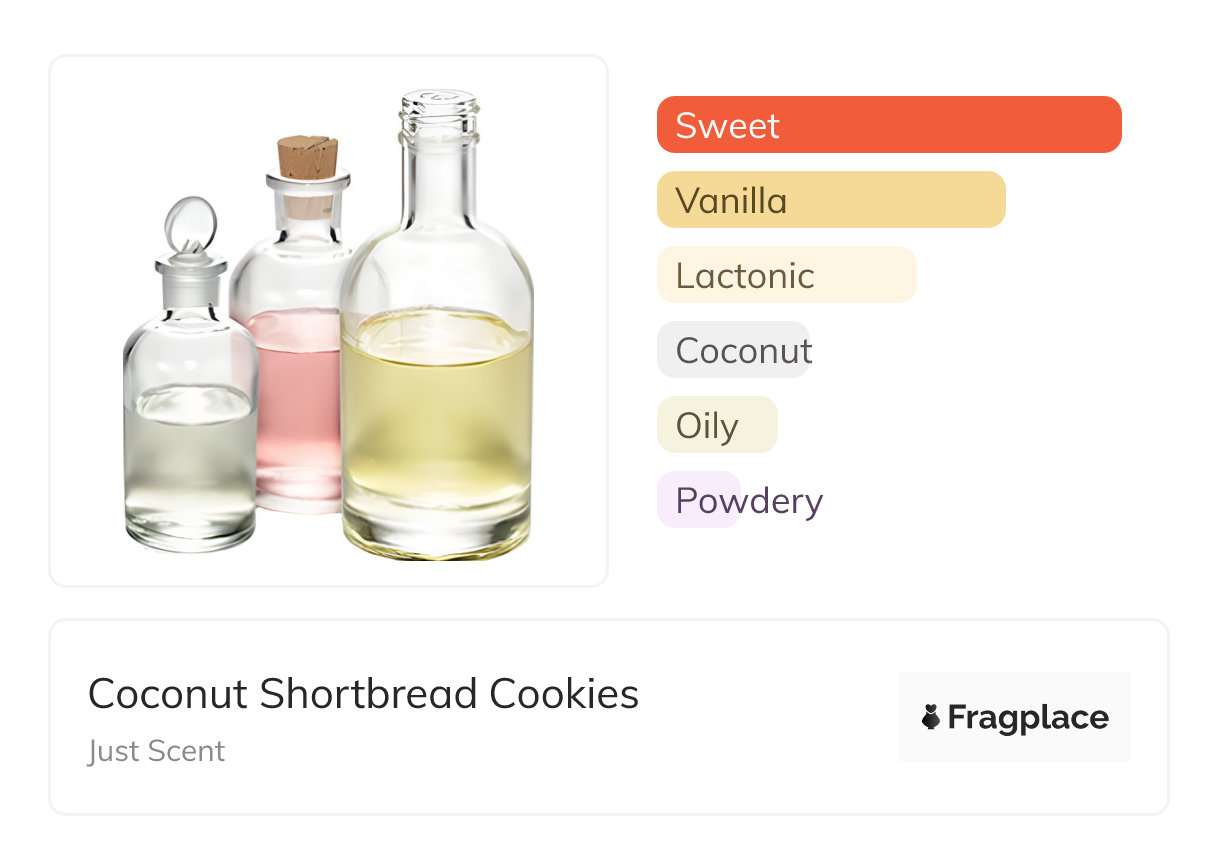1218x864 pixels.
Task: Click the round glass stopper on the small bottle
Action: pyautogui.click(x=190, y=224)
